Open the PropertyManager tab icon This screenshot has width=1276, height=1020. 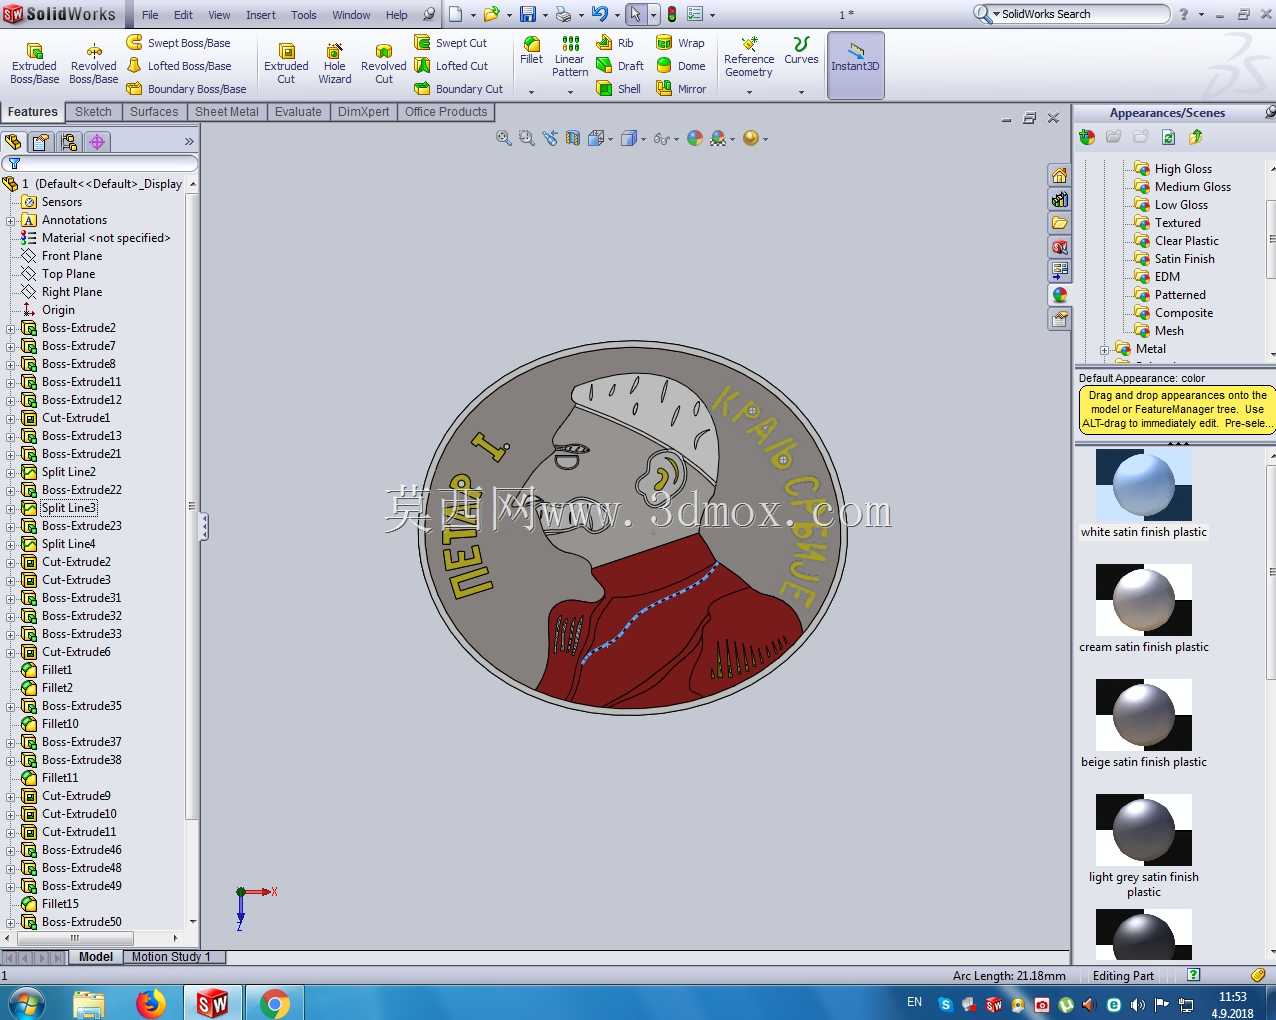[x=41, y=142]
